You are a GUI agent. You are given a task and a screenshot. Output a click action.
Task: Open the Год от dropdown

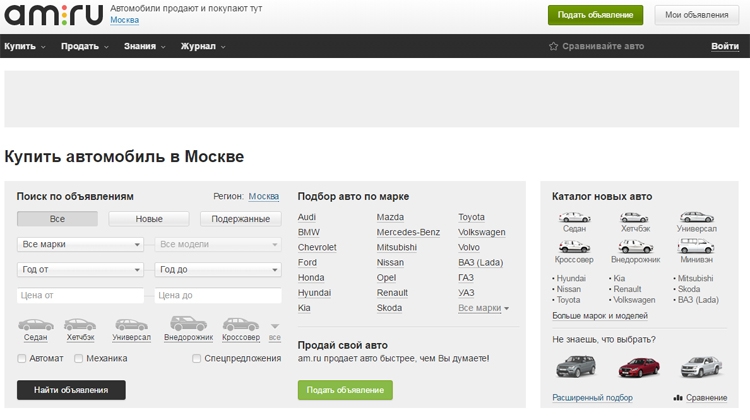pyautogui.click(x=80, y=269)
